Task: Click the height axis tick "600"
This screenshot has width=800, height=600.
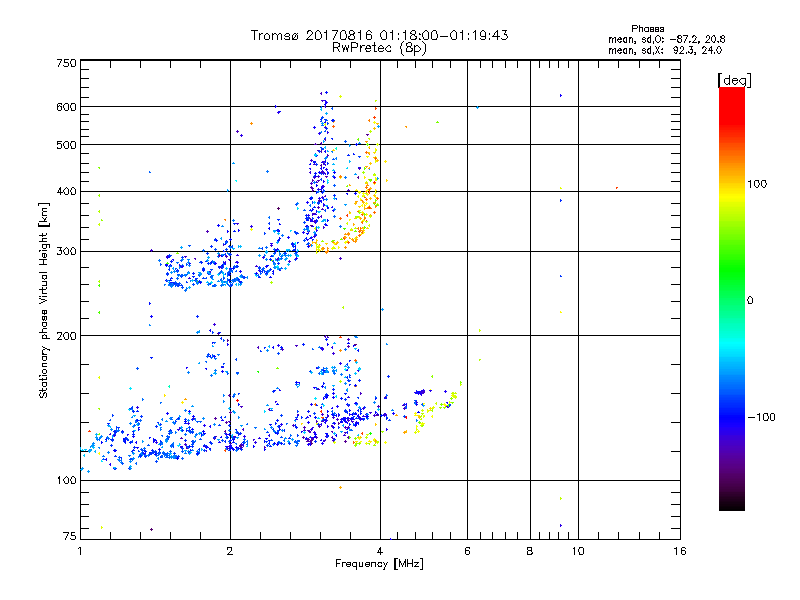Action: coord(66,107)
